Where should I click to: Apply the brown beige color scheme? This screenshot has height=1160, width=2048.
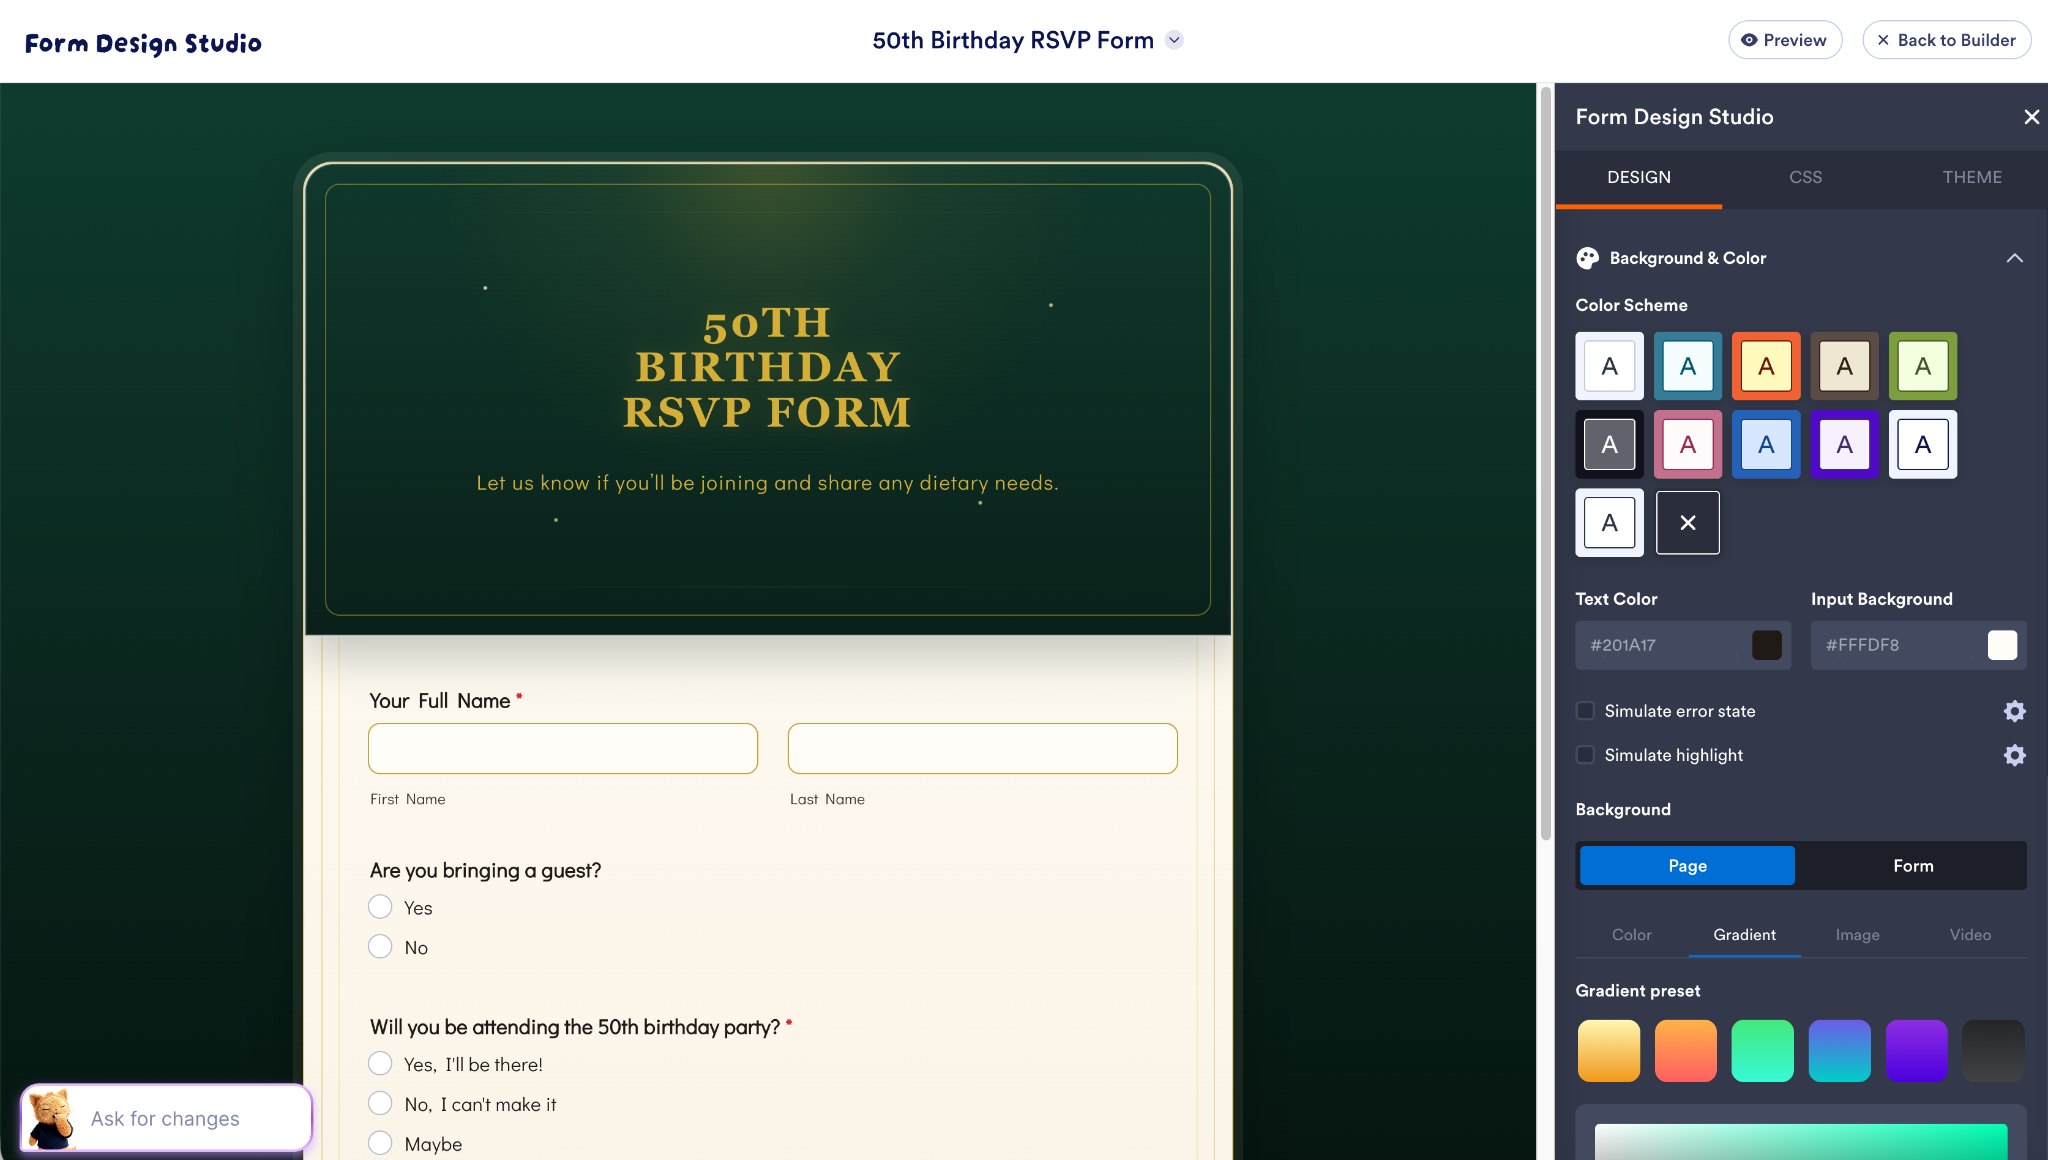(x=1844, y=366)
